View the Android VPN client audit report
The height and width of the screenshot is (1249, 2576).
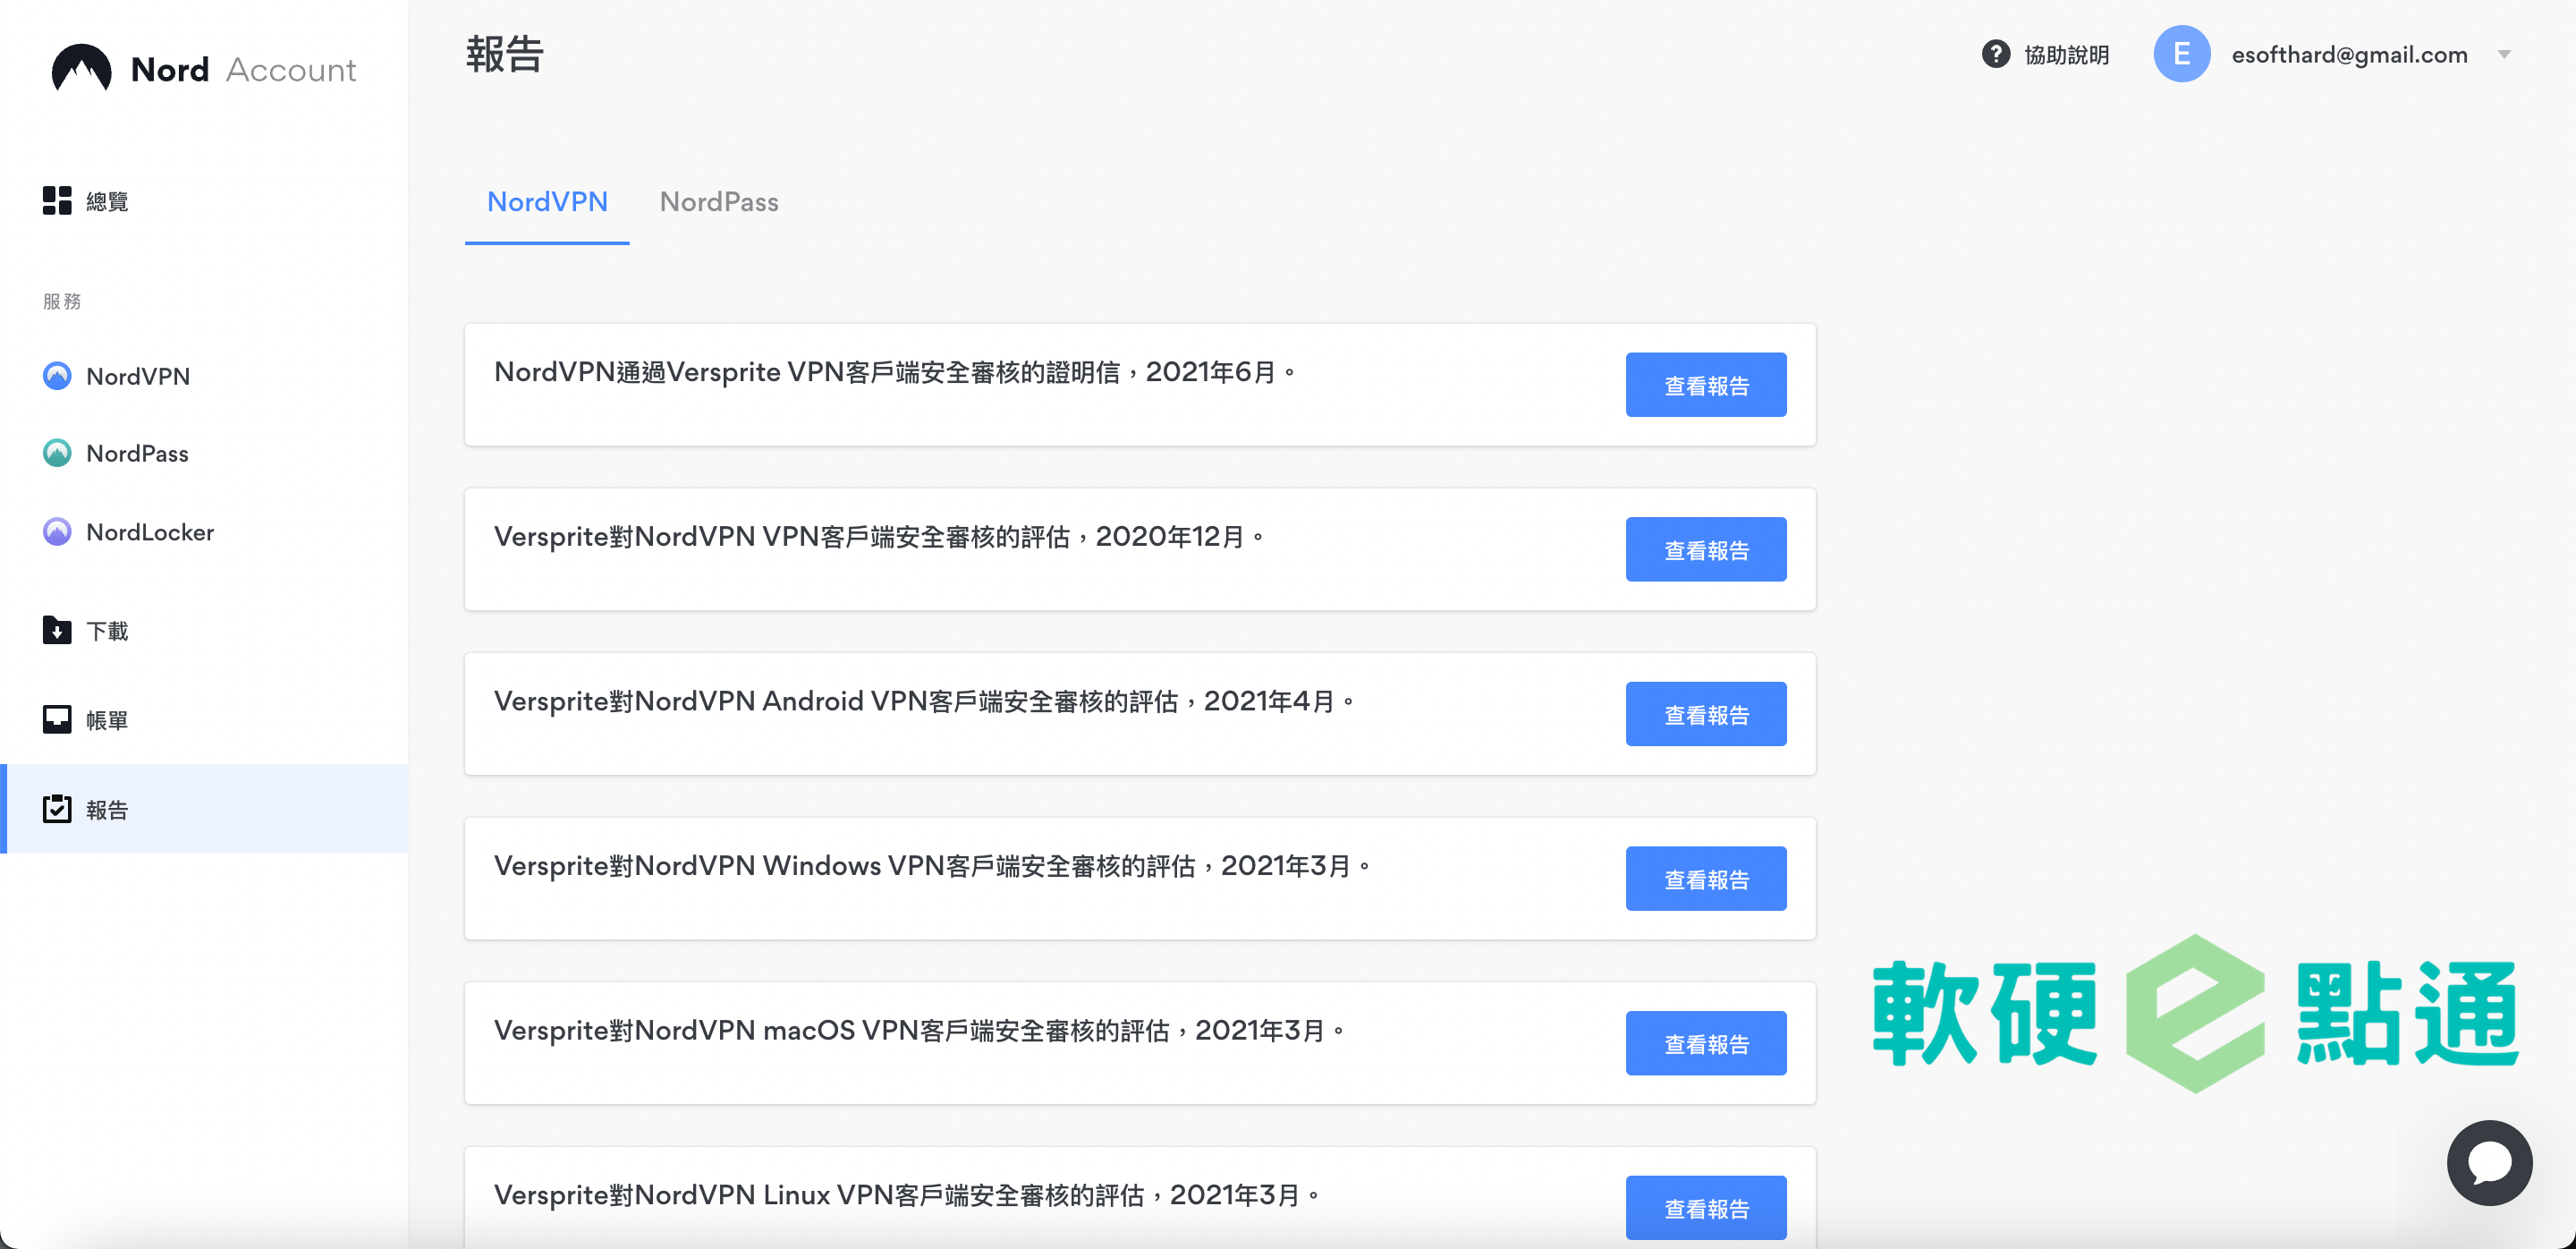point(1705,714)
